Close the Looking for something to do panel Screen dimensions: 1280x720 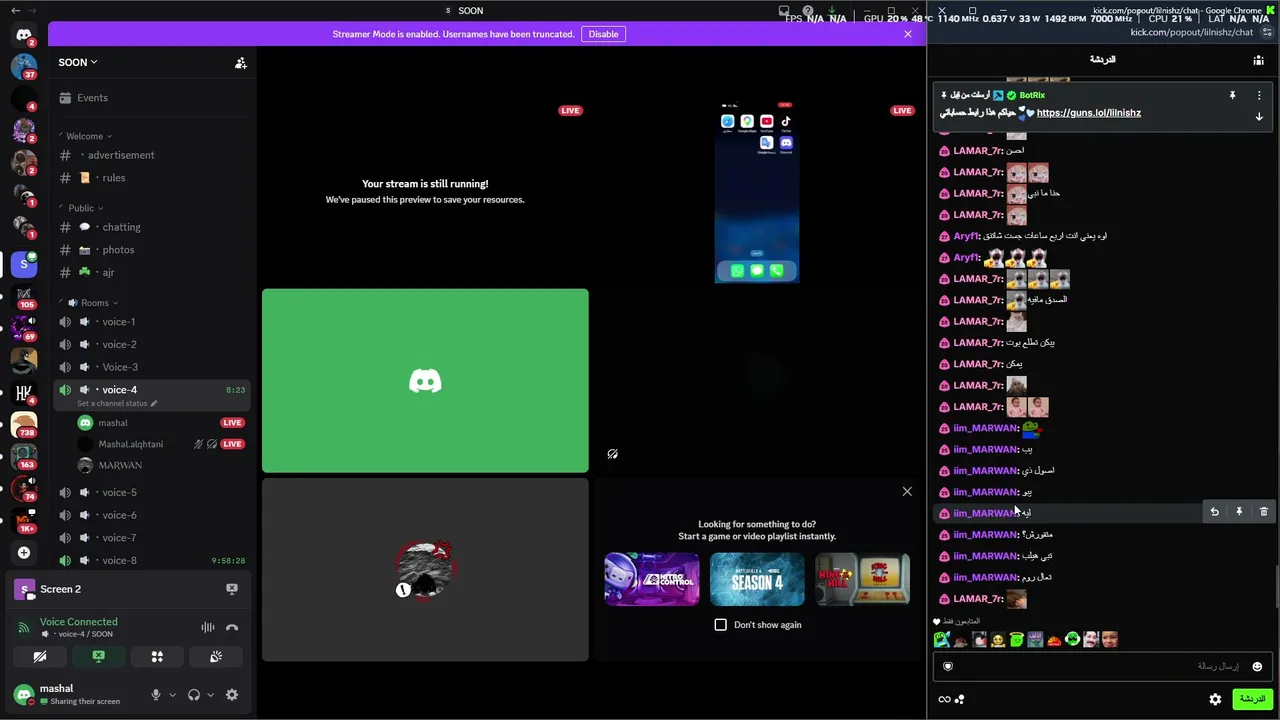(x=907, y=491)
